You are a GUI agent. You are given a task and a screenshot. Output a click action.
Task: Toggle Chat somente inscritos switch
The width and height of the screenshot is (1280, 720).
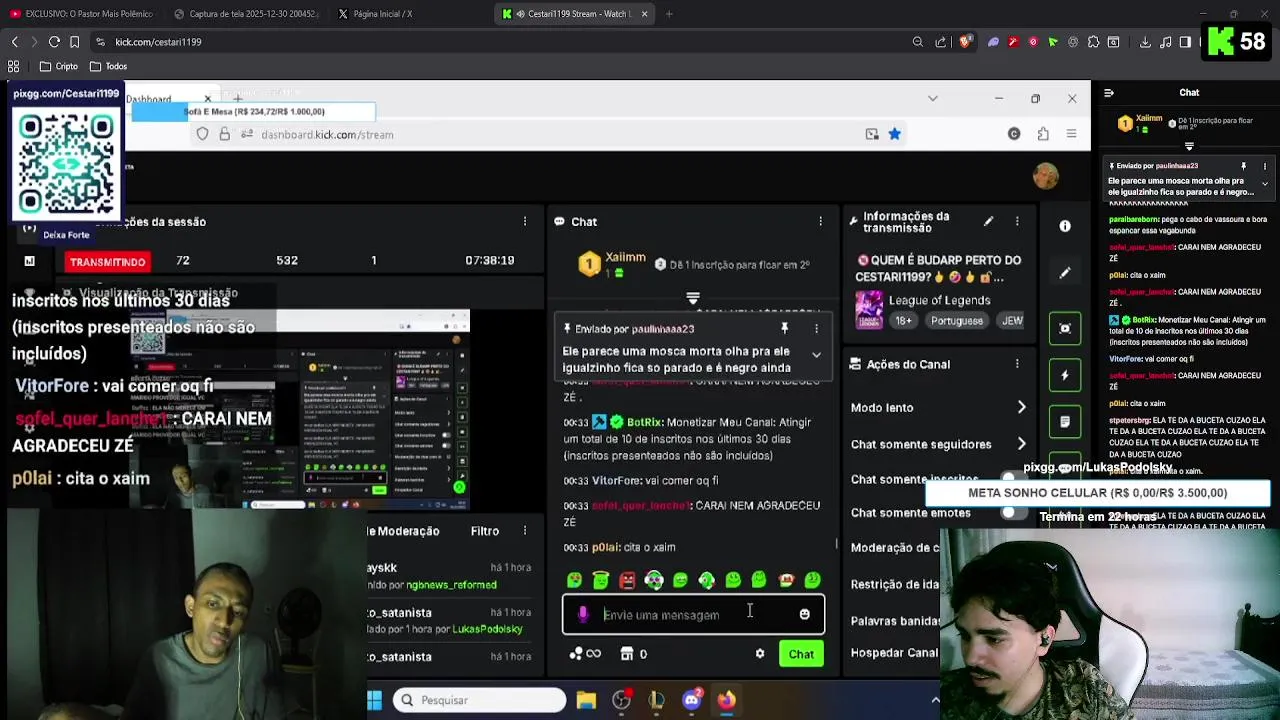1012,479
